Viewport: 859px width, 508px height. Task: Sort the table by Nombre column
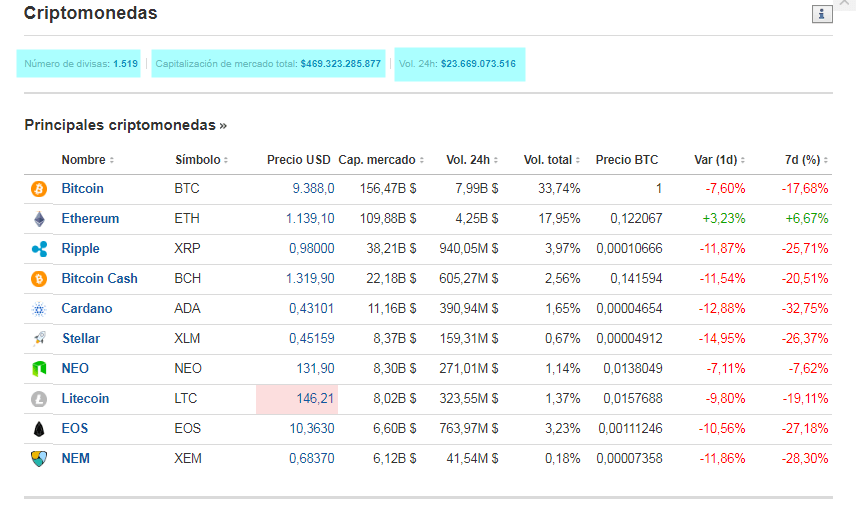pyautogui.click(x=87, y=160)
